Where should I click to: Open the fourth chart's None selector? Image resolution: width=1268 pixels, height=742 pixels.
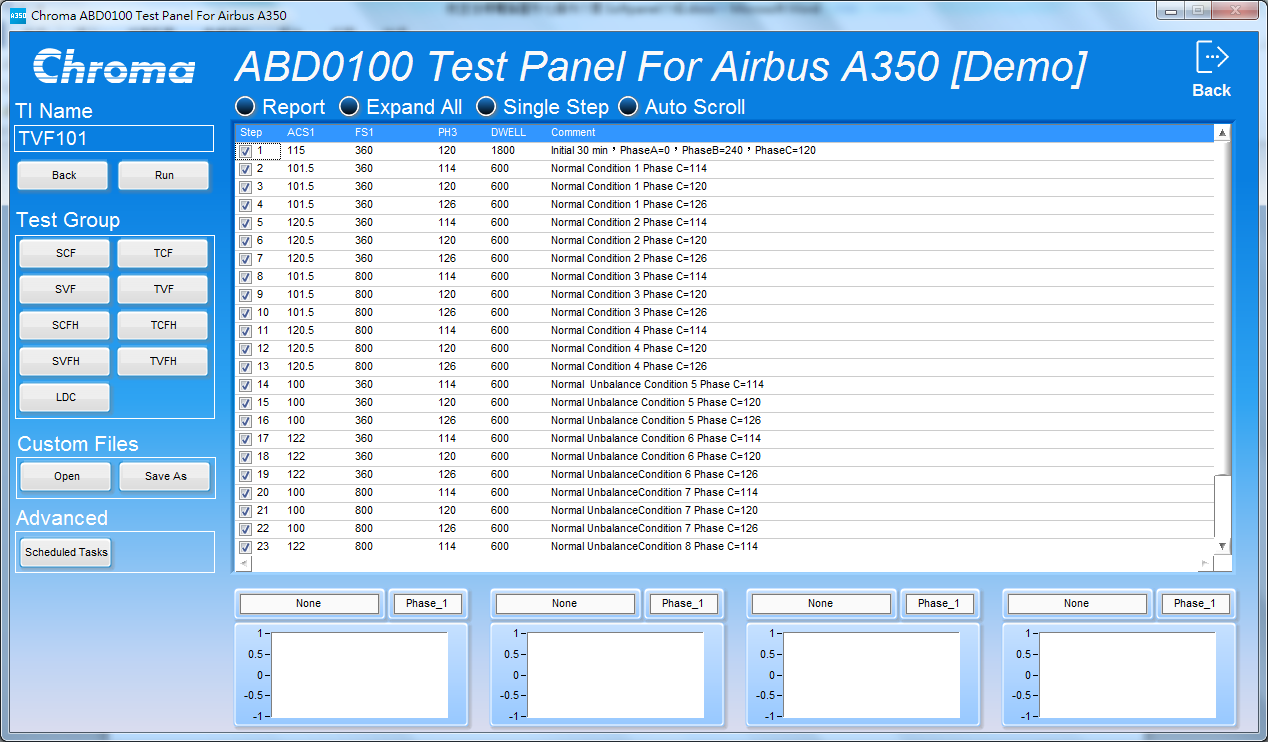click(1077, 603)
